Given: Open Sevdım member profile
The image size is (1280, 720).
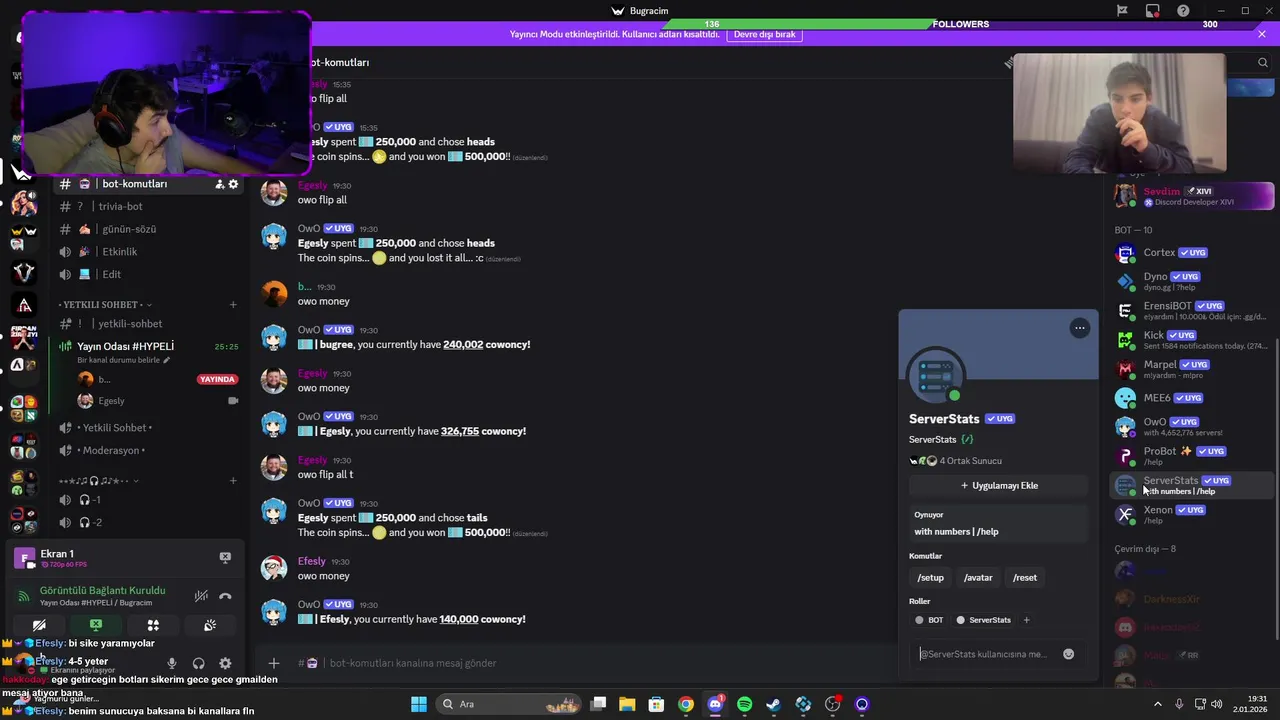Looking at the screenshot, I should [x=1193, y=196].
